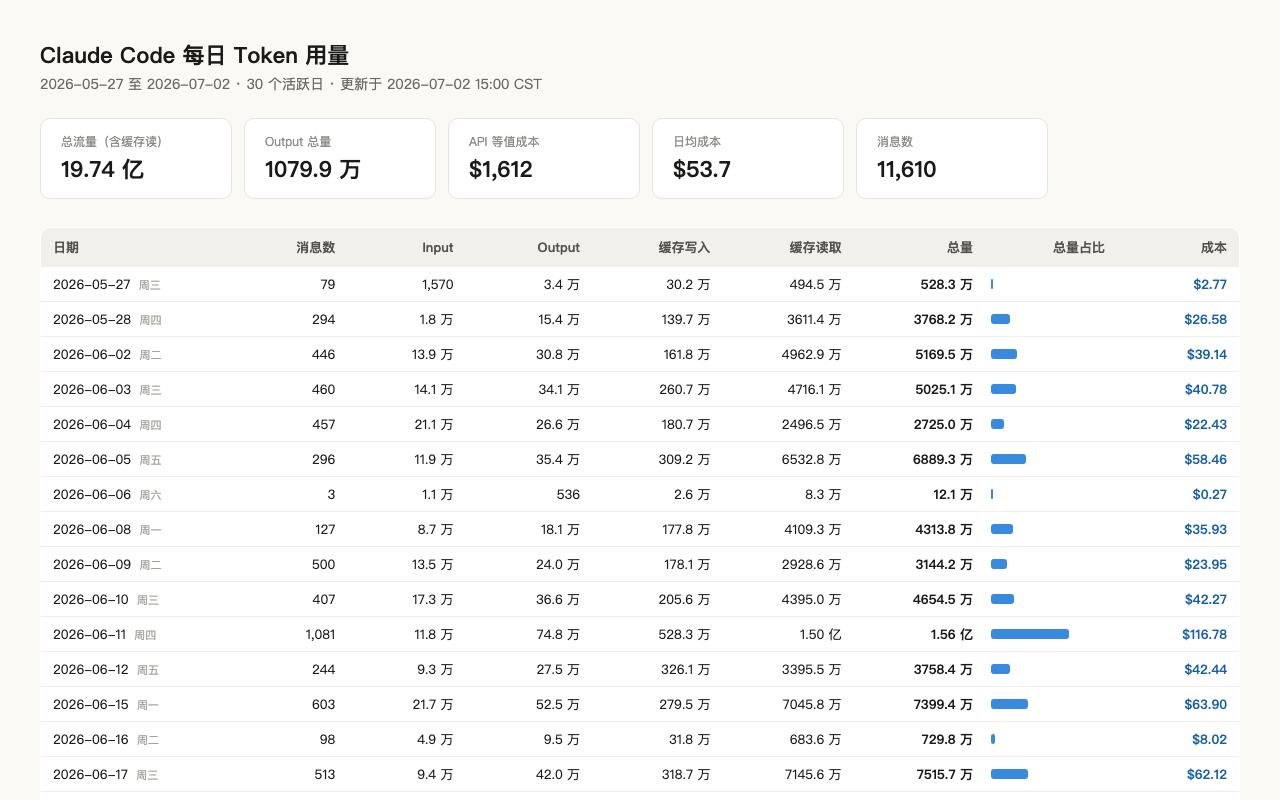This screenshot has height=800, width=1280.
Task: Click the cost value $2.77
Action: 1210,284
